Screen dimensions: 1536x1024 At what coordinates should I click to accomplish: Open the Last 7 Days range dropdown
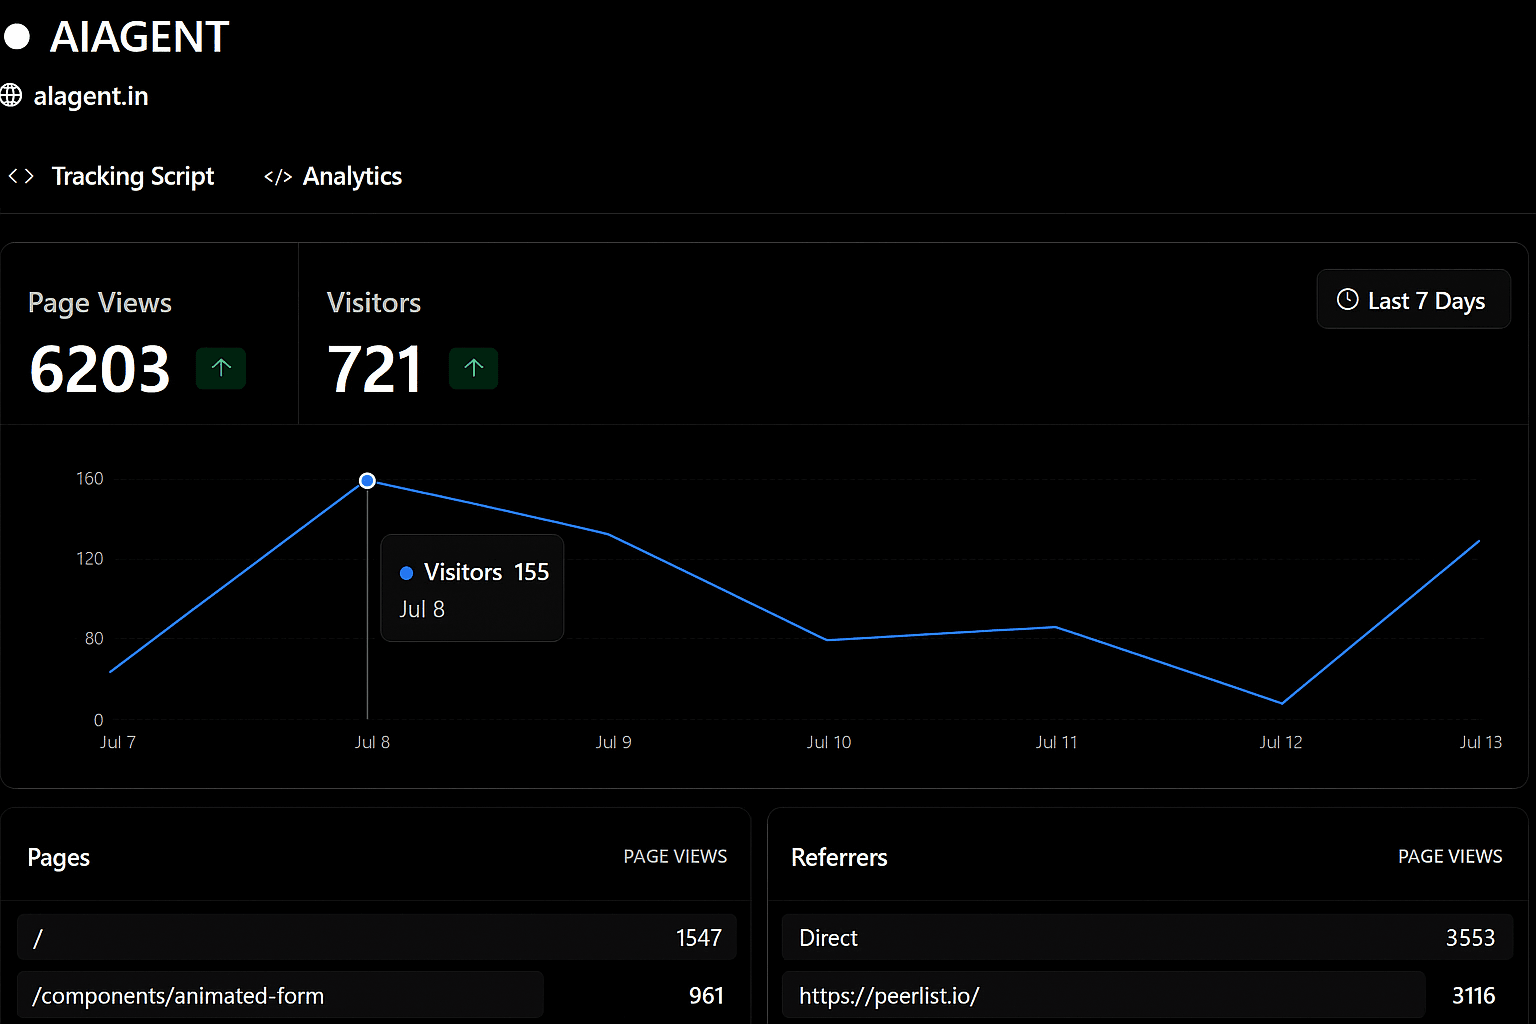tap(1412, 300)
